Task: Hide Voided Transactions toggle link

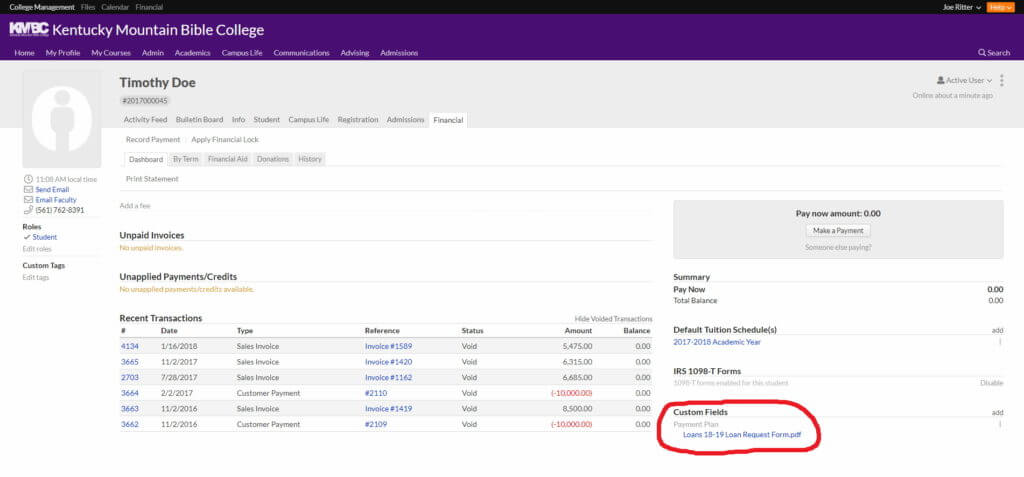Action: (613, 319)
